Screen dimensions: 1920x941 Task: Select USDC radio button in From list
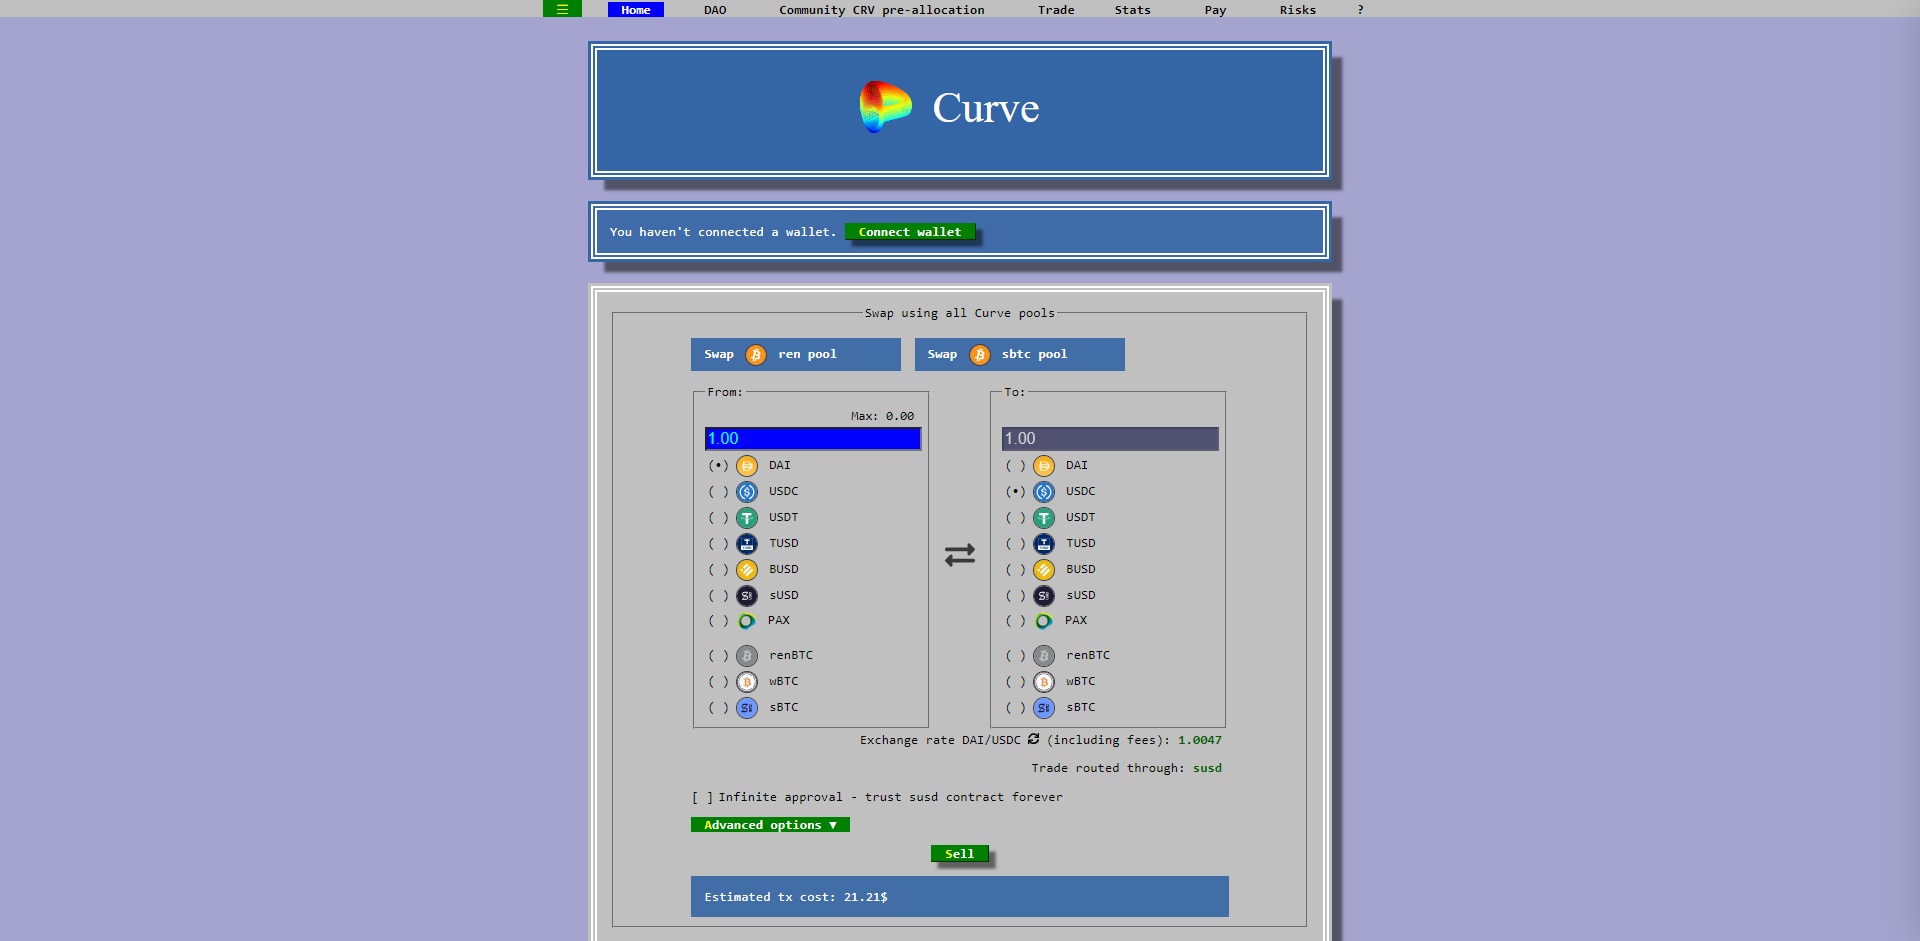718,492
